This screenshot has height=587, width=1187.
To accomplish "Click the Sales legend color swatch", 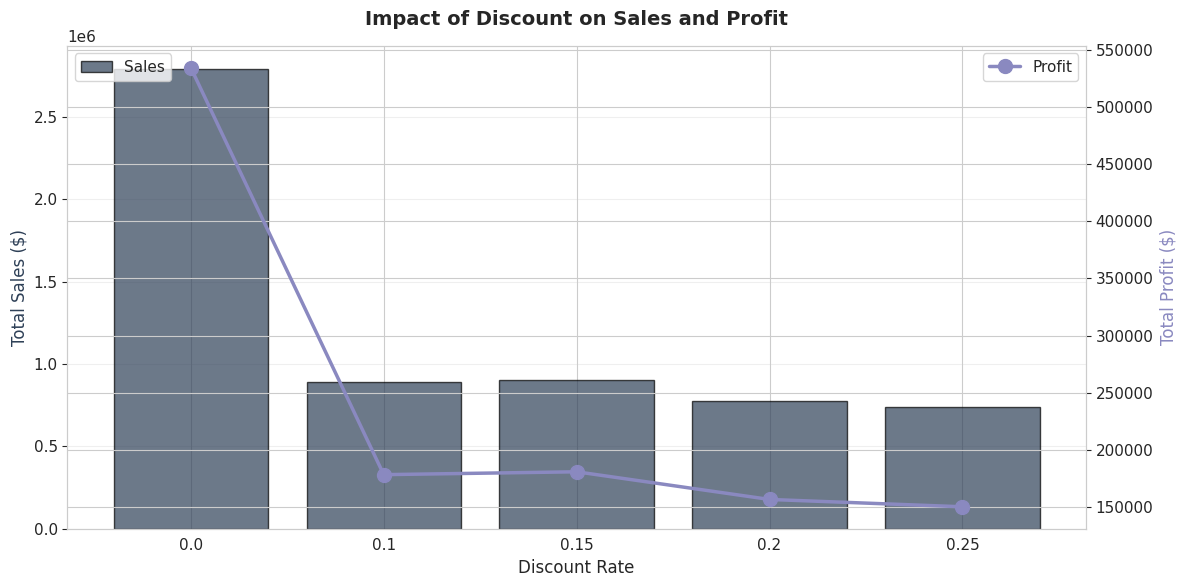I will [x=96, y=67].
